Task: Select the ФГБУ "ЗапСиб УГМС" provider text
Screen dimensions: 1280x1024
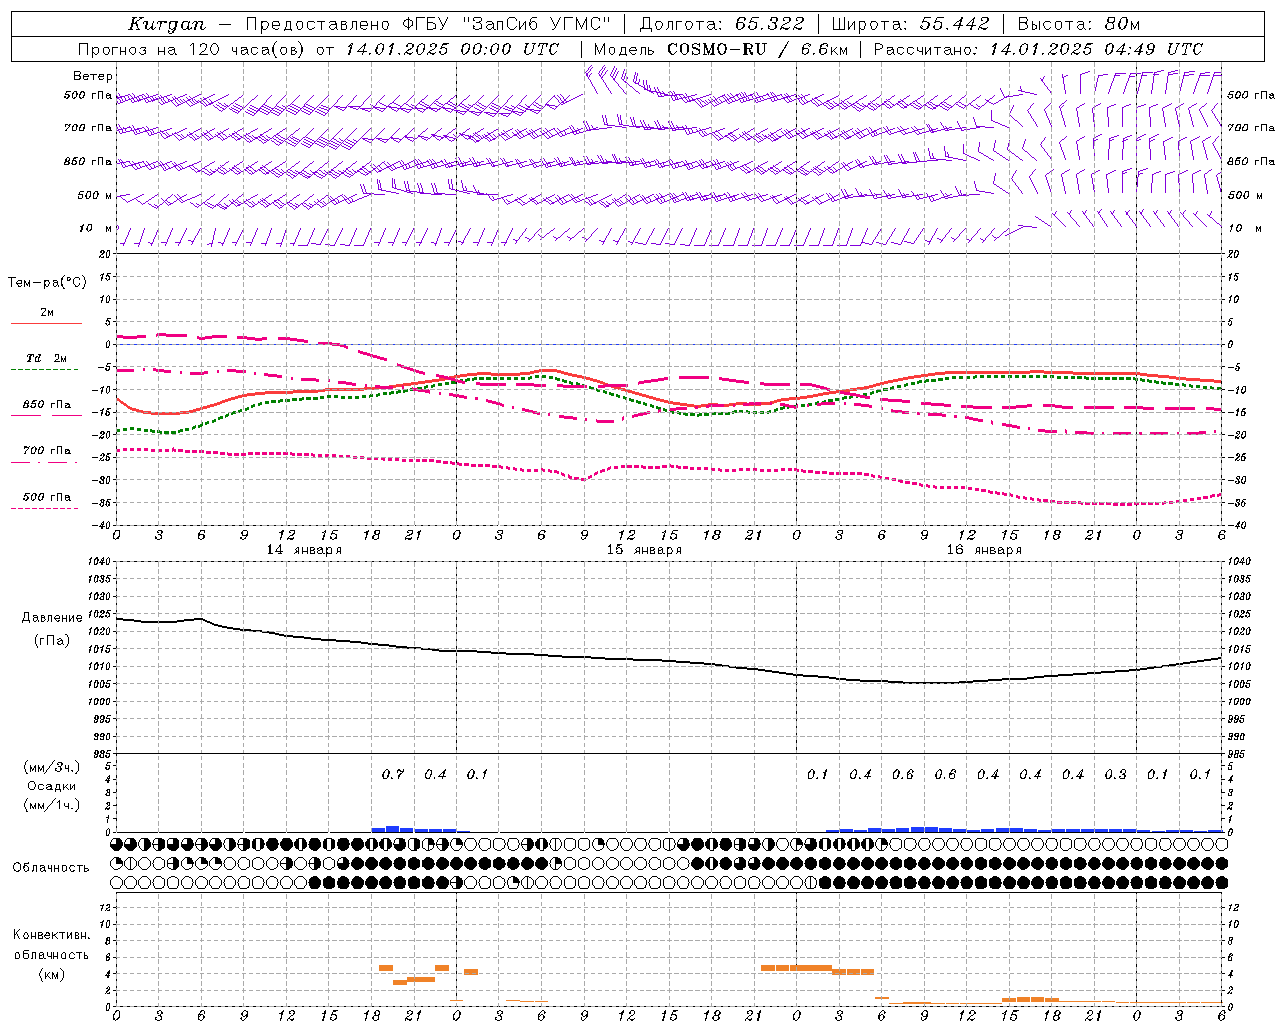Action: (x=505, y=24)
